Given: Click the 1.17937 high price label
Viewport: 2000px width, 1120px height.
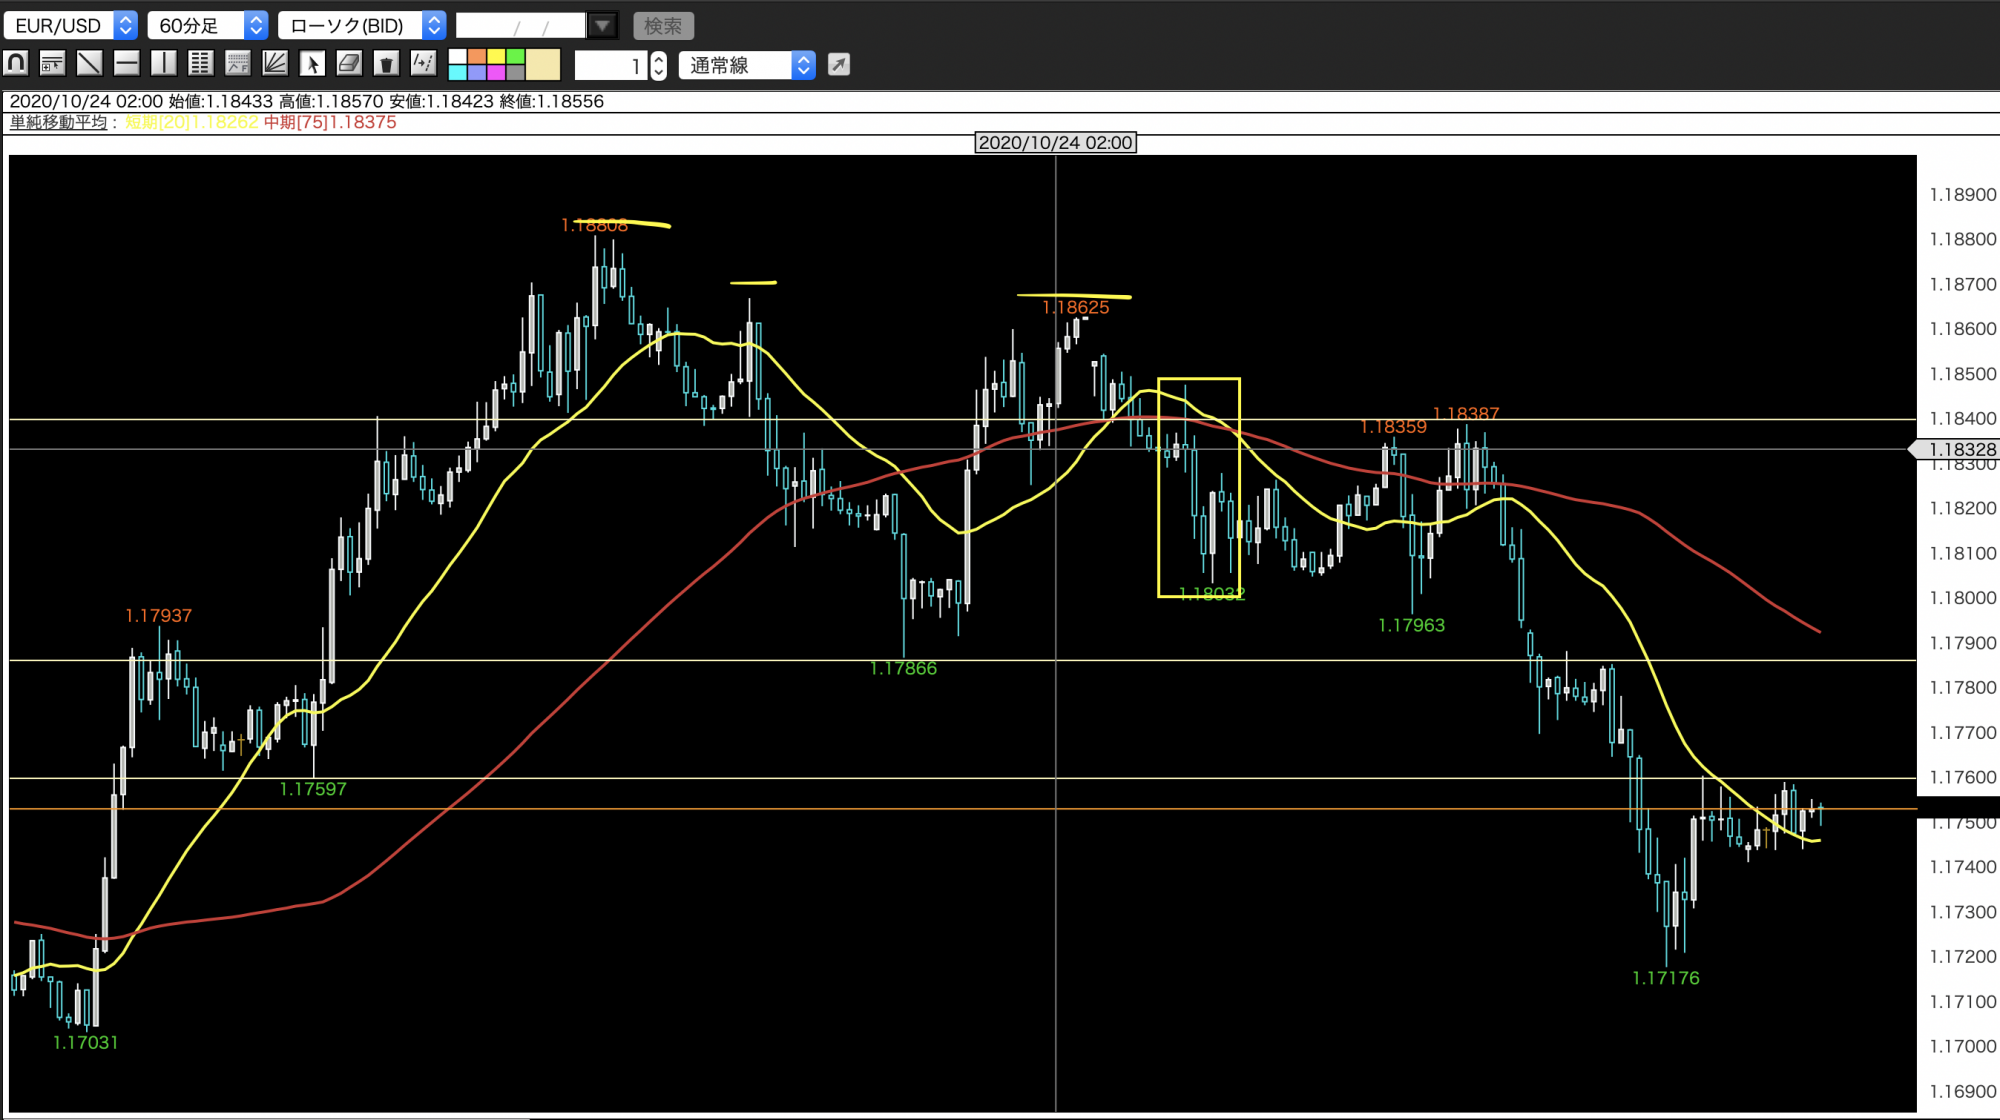Looking at the screenshot, I should coord(158,616).
